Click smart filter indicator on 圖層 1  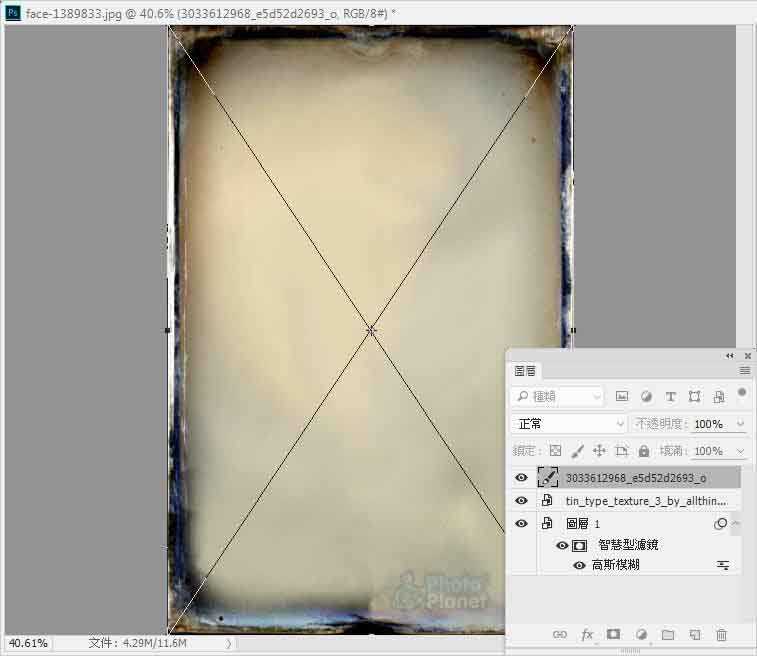[720, 523]
